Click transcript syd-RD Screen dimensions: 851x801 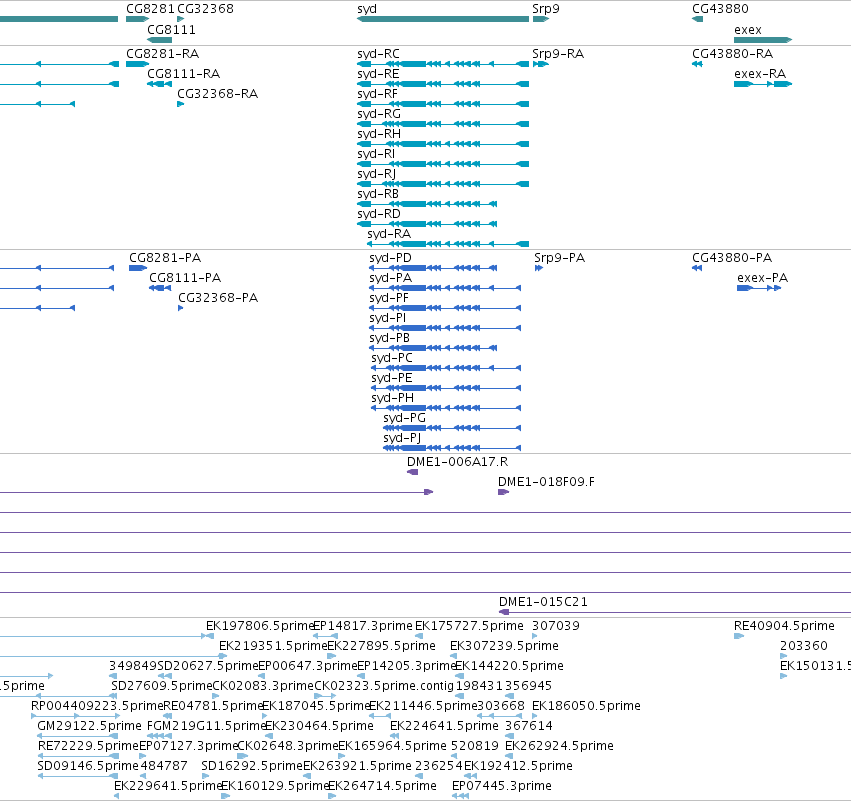click(379, 214)
